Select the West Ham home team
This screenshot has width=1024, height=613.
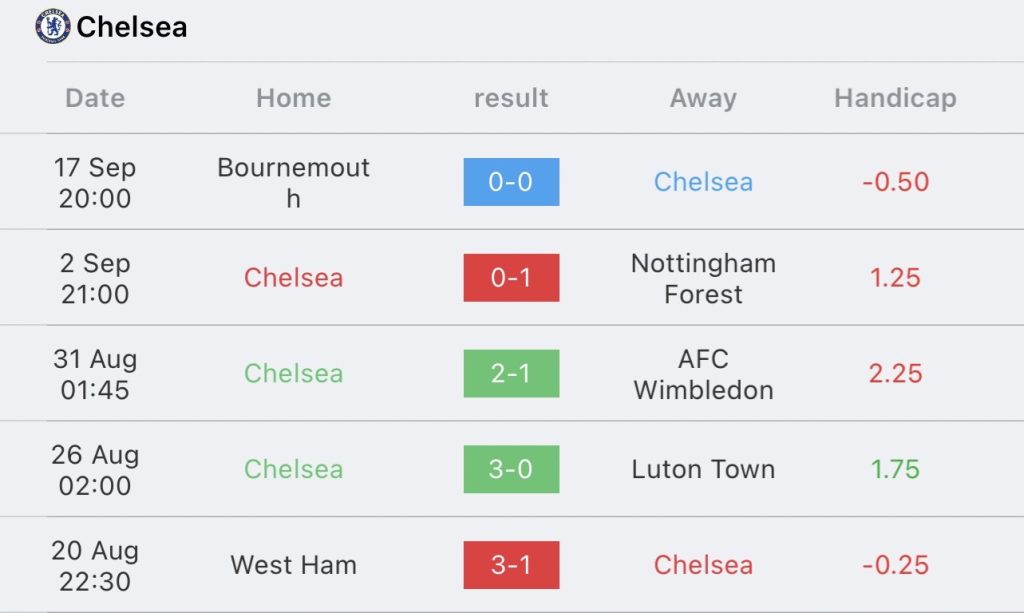293,565
